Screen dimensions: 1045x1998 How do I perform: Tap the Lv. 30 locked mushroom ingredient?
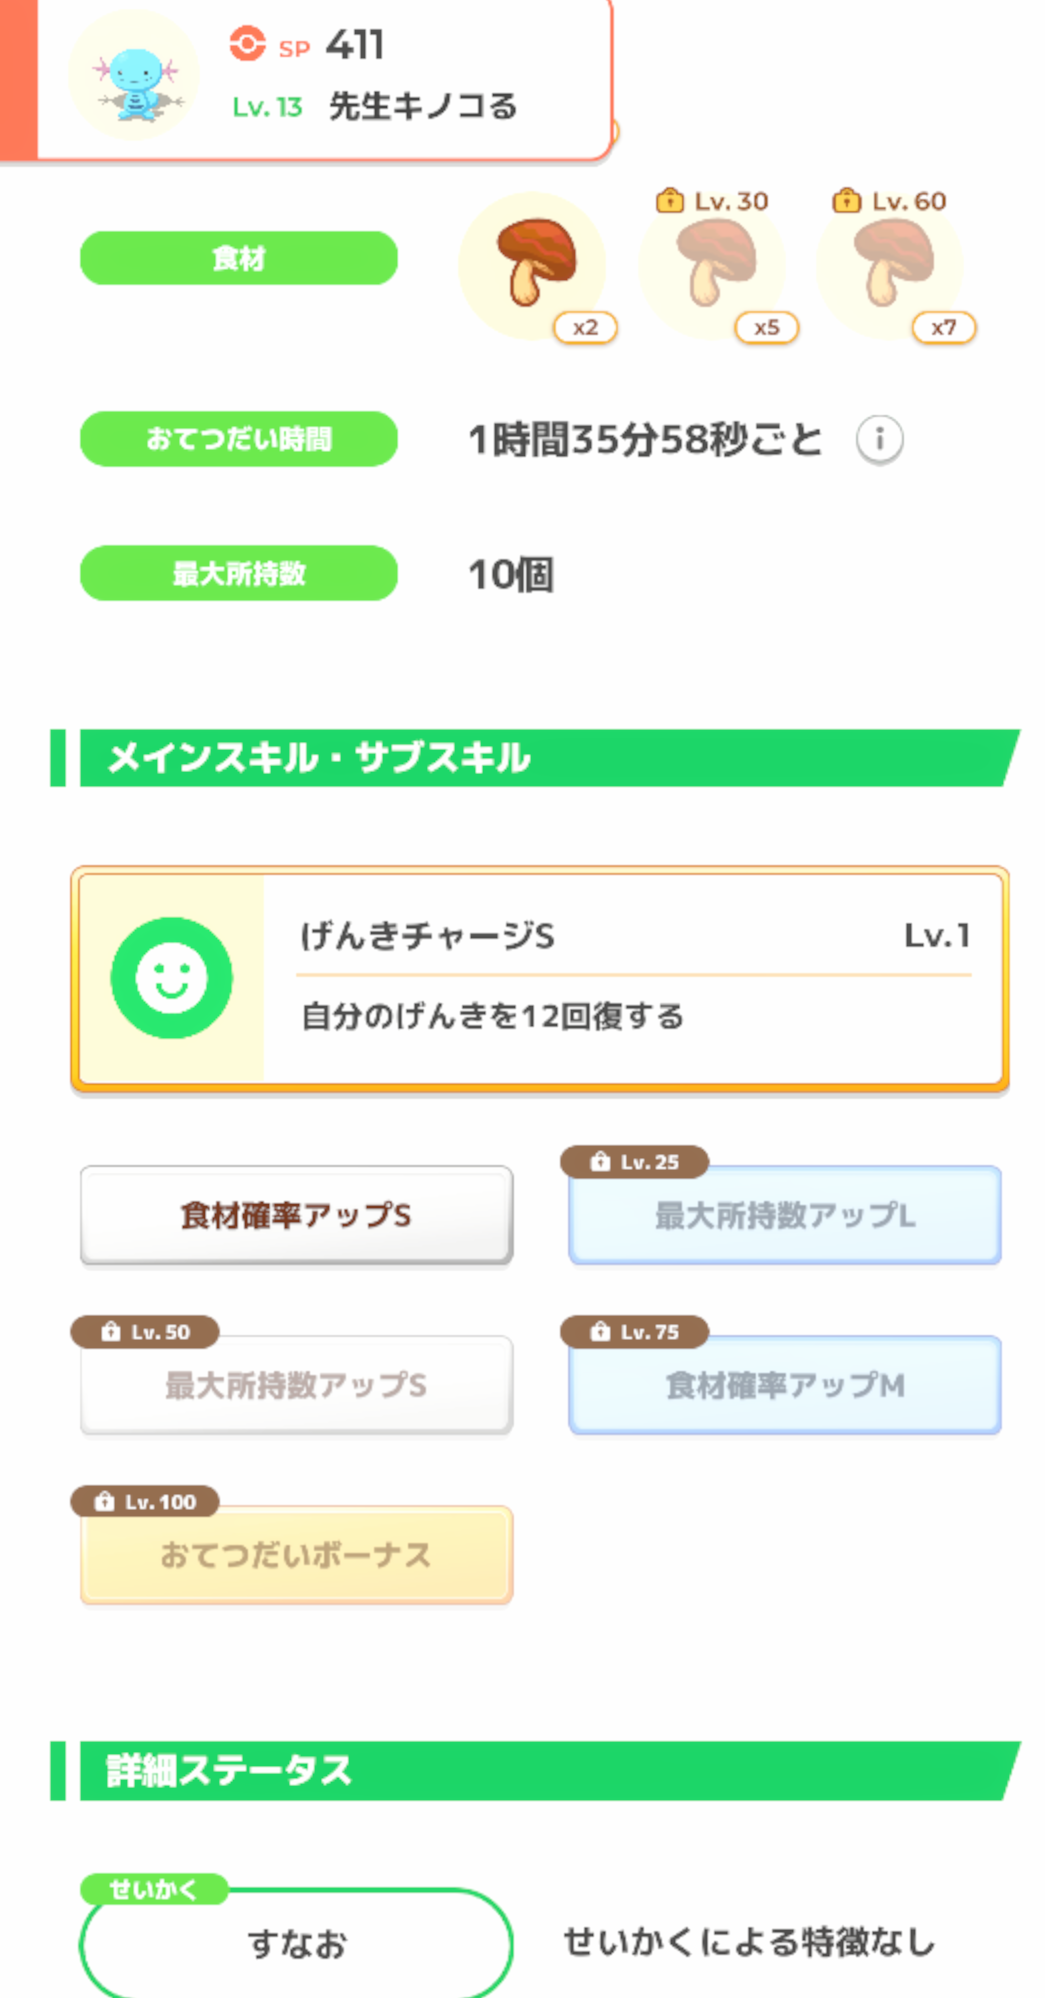714,264
